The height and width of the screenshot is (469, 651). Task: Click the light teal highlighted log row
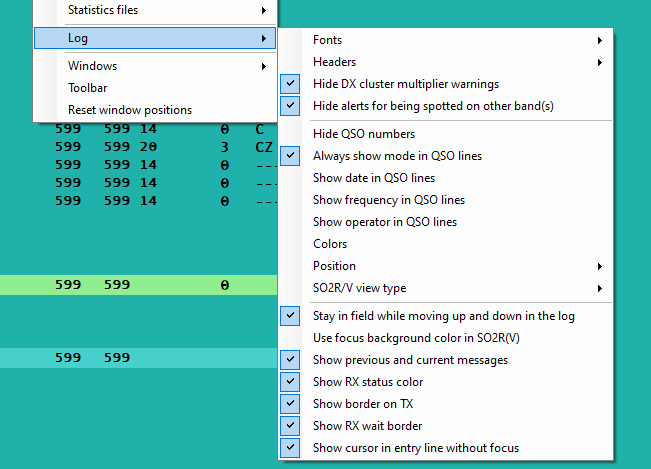[x=139, y=358]
